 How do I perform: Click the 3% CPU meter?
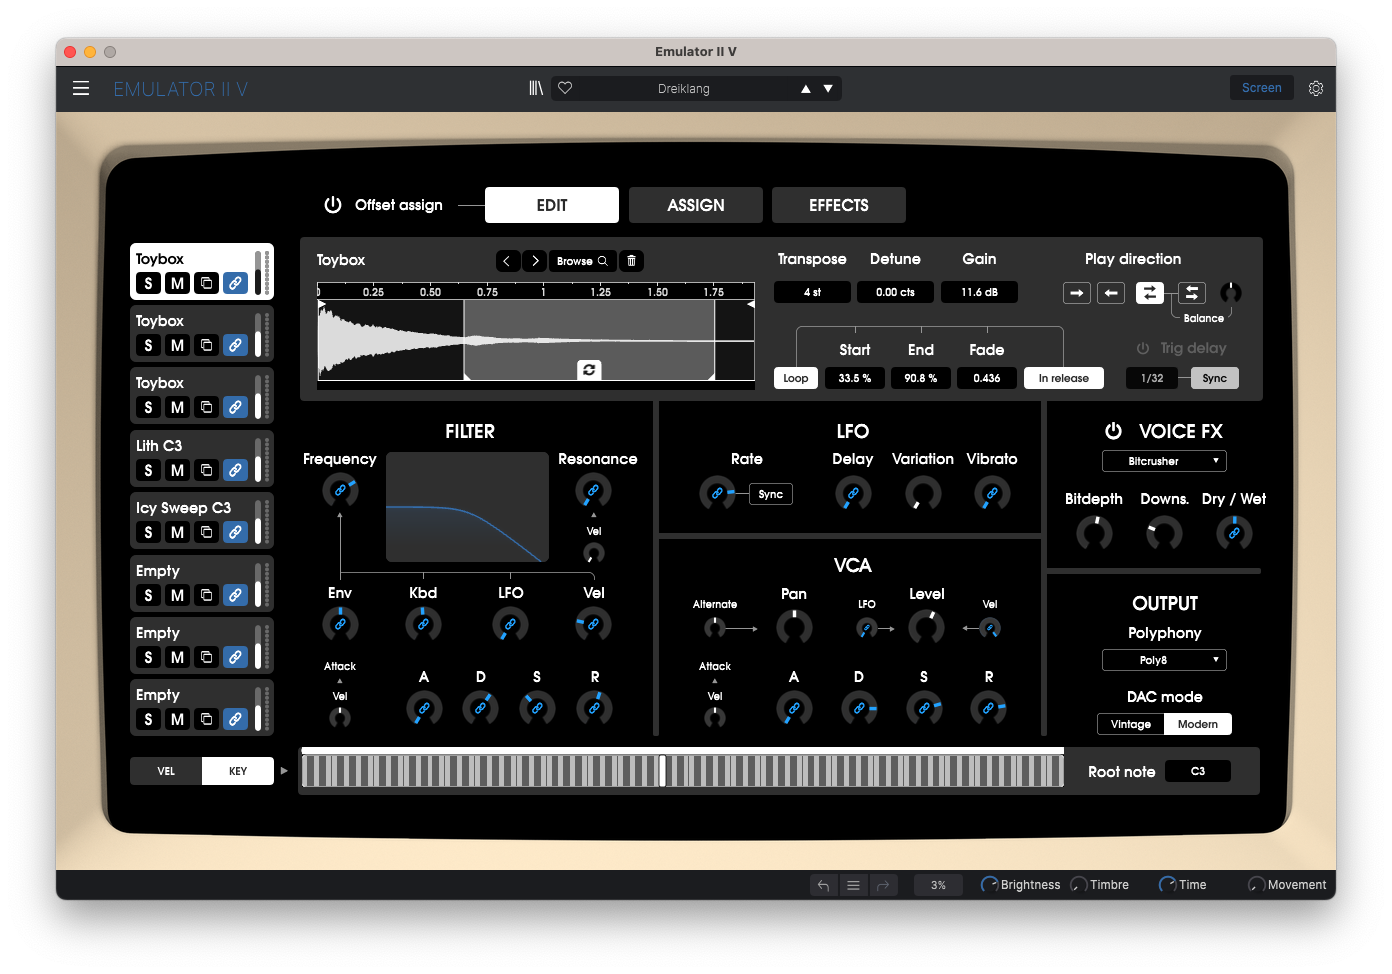938,885
